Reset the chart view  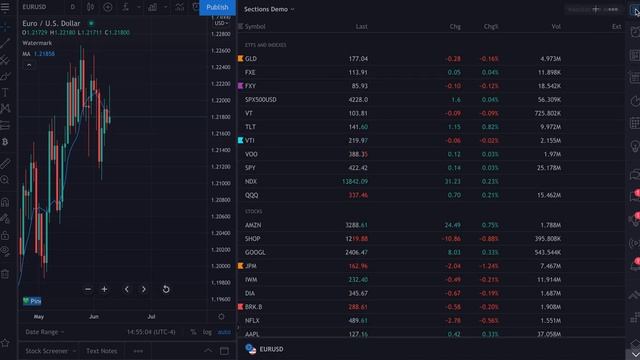(166, 289)
